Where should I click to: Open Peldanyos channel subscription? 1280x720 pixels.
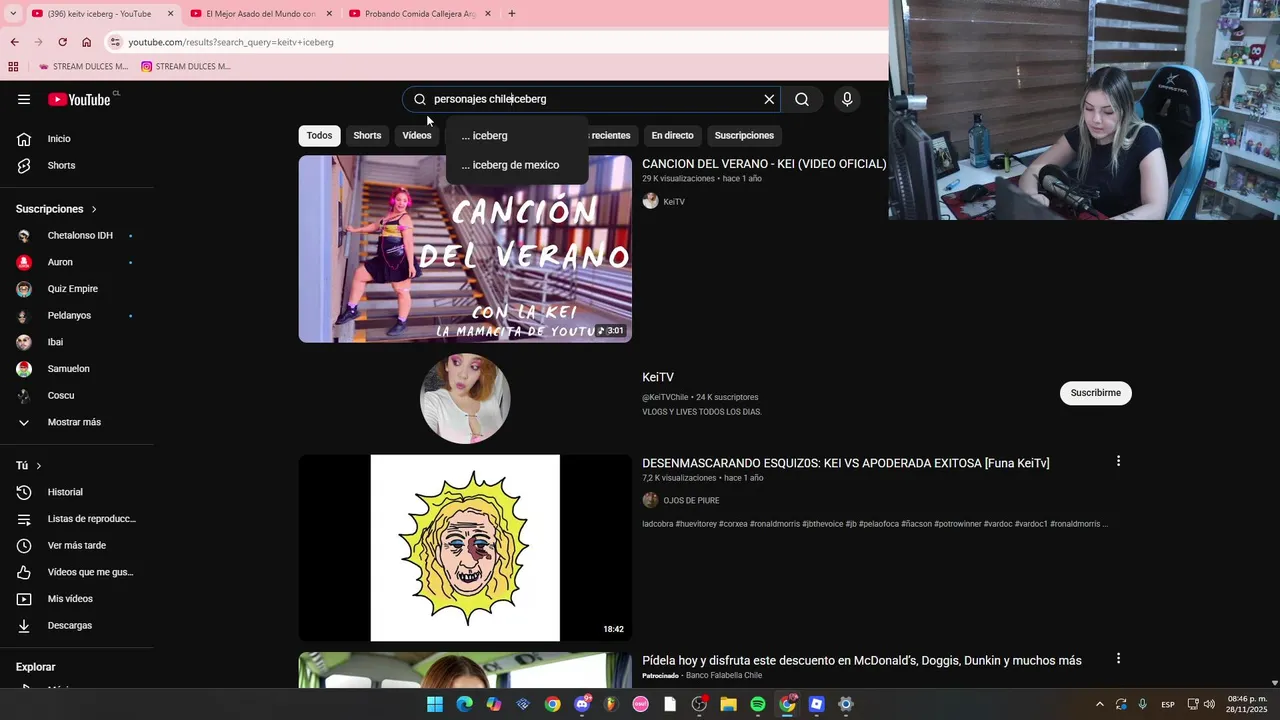tap(77, 316)
